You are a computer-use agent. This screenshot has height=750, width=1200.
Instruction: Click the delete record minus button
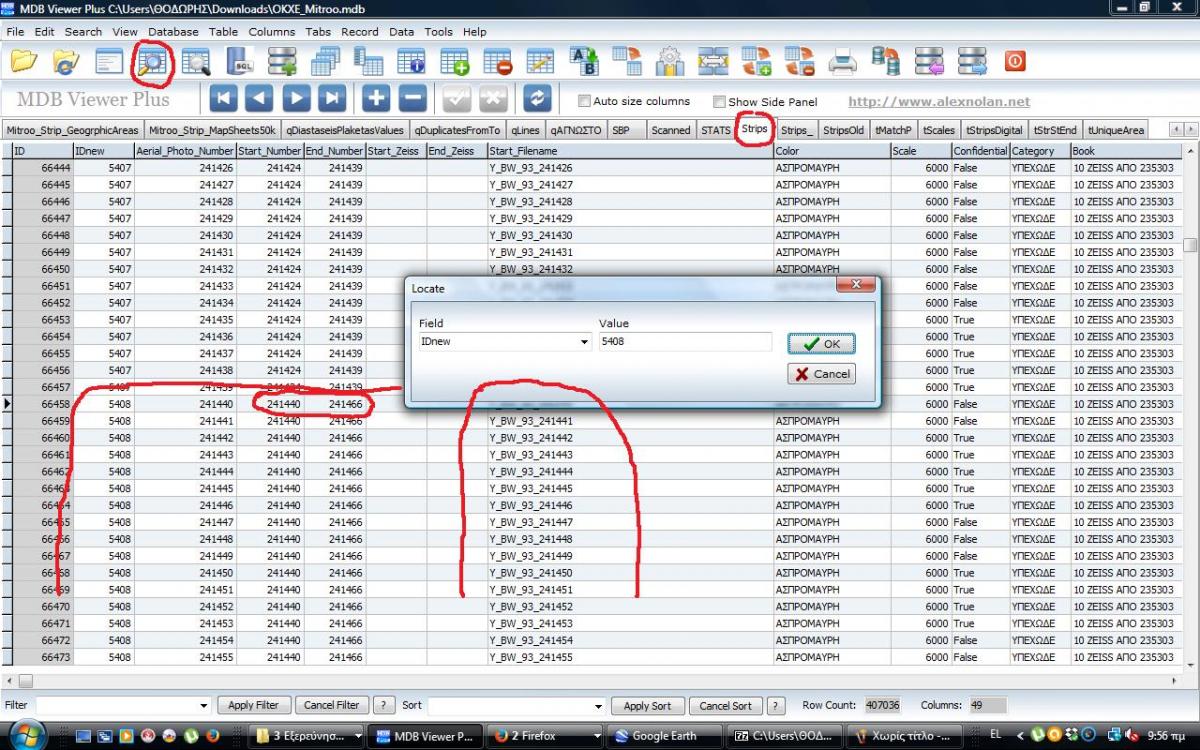413,98
